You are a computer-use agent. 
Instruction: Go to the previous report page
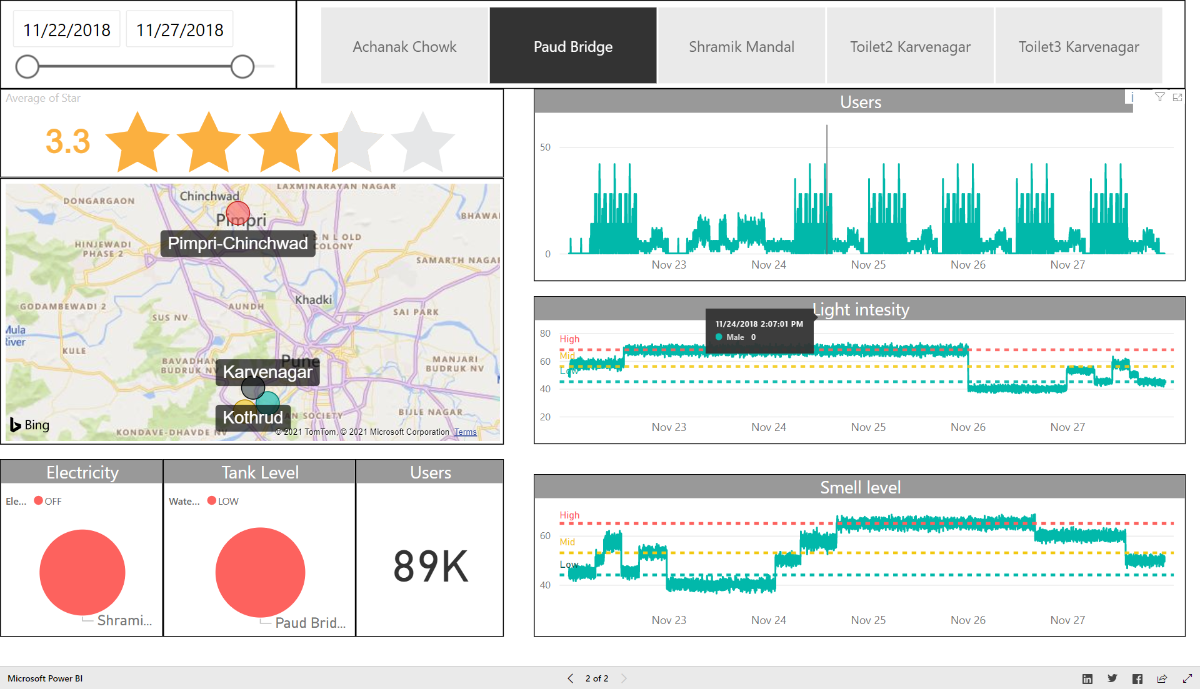[571, 679]
